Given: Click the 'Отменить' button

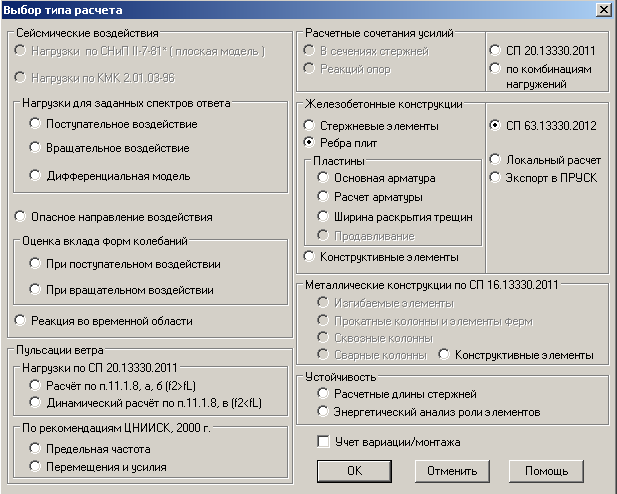Looking at the screenshot, I should point(452,471).
